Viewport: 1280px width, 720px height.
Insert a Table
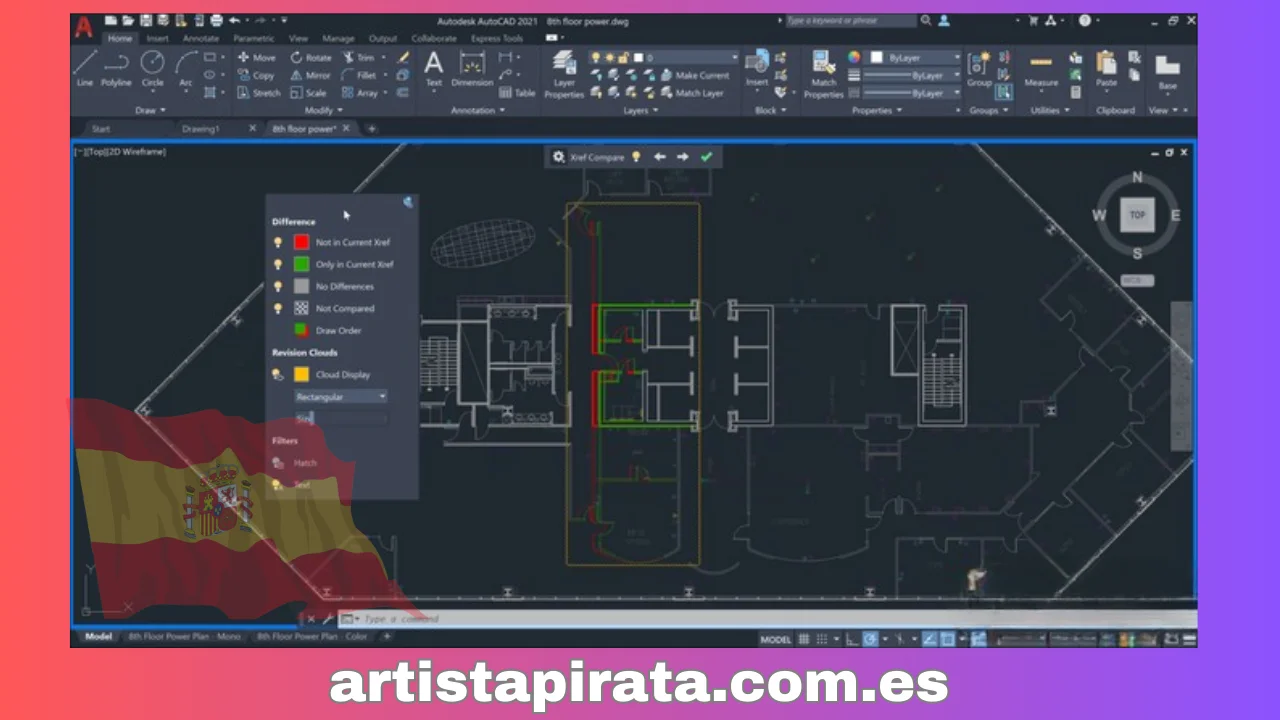518,93
